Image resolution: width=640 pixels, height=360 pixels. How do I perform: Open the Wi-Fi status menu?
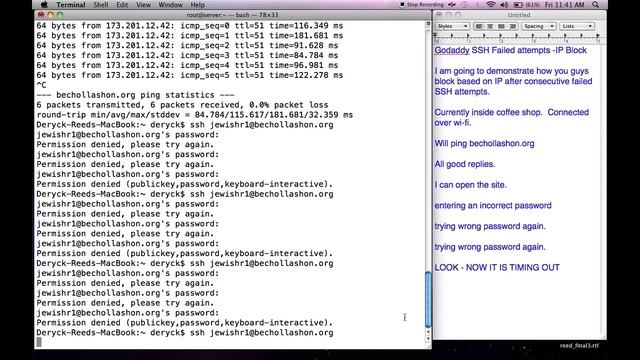491,5
